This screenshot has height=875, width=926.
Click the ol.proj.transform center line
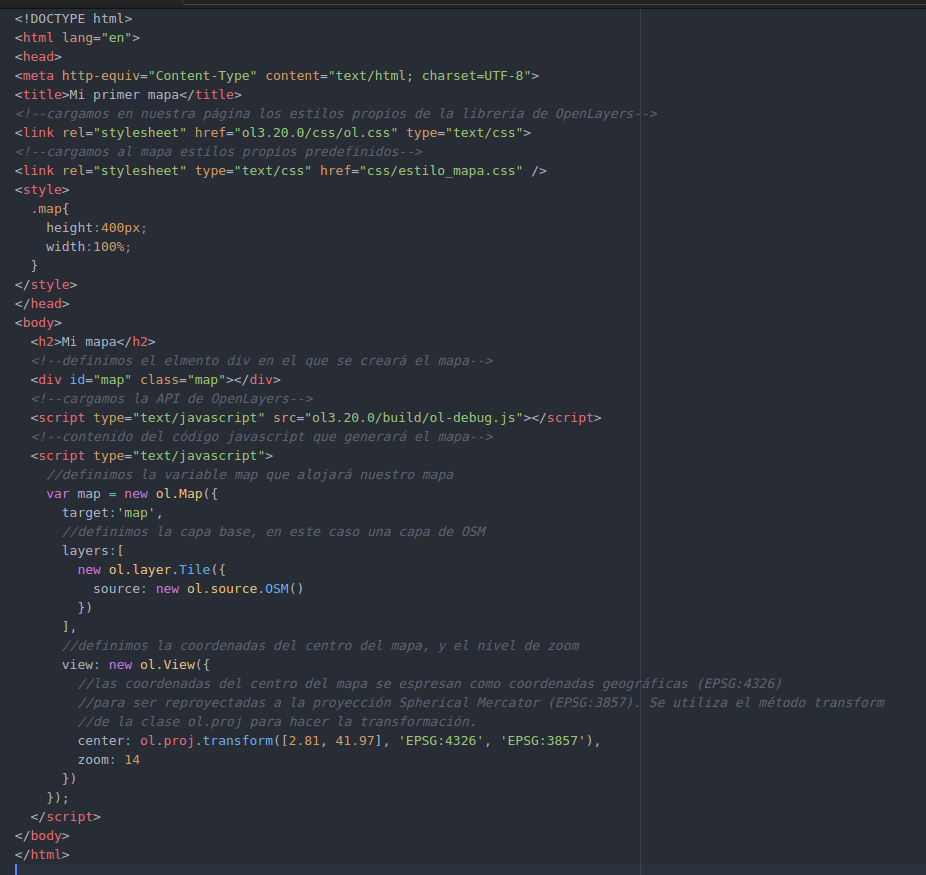(339, 740)
